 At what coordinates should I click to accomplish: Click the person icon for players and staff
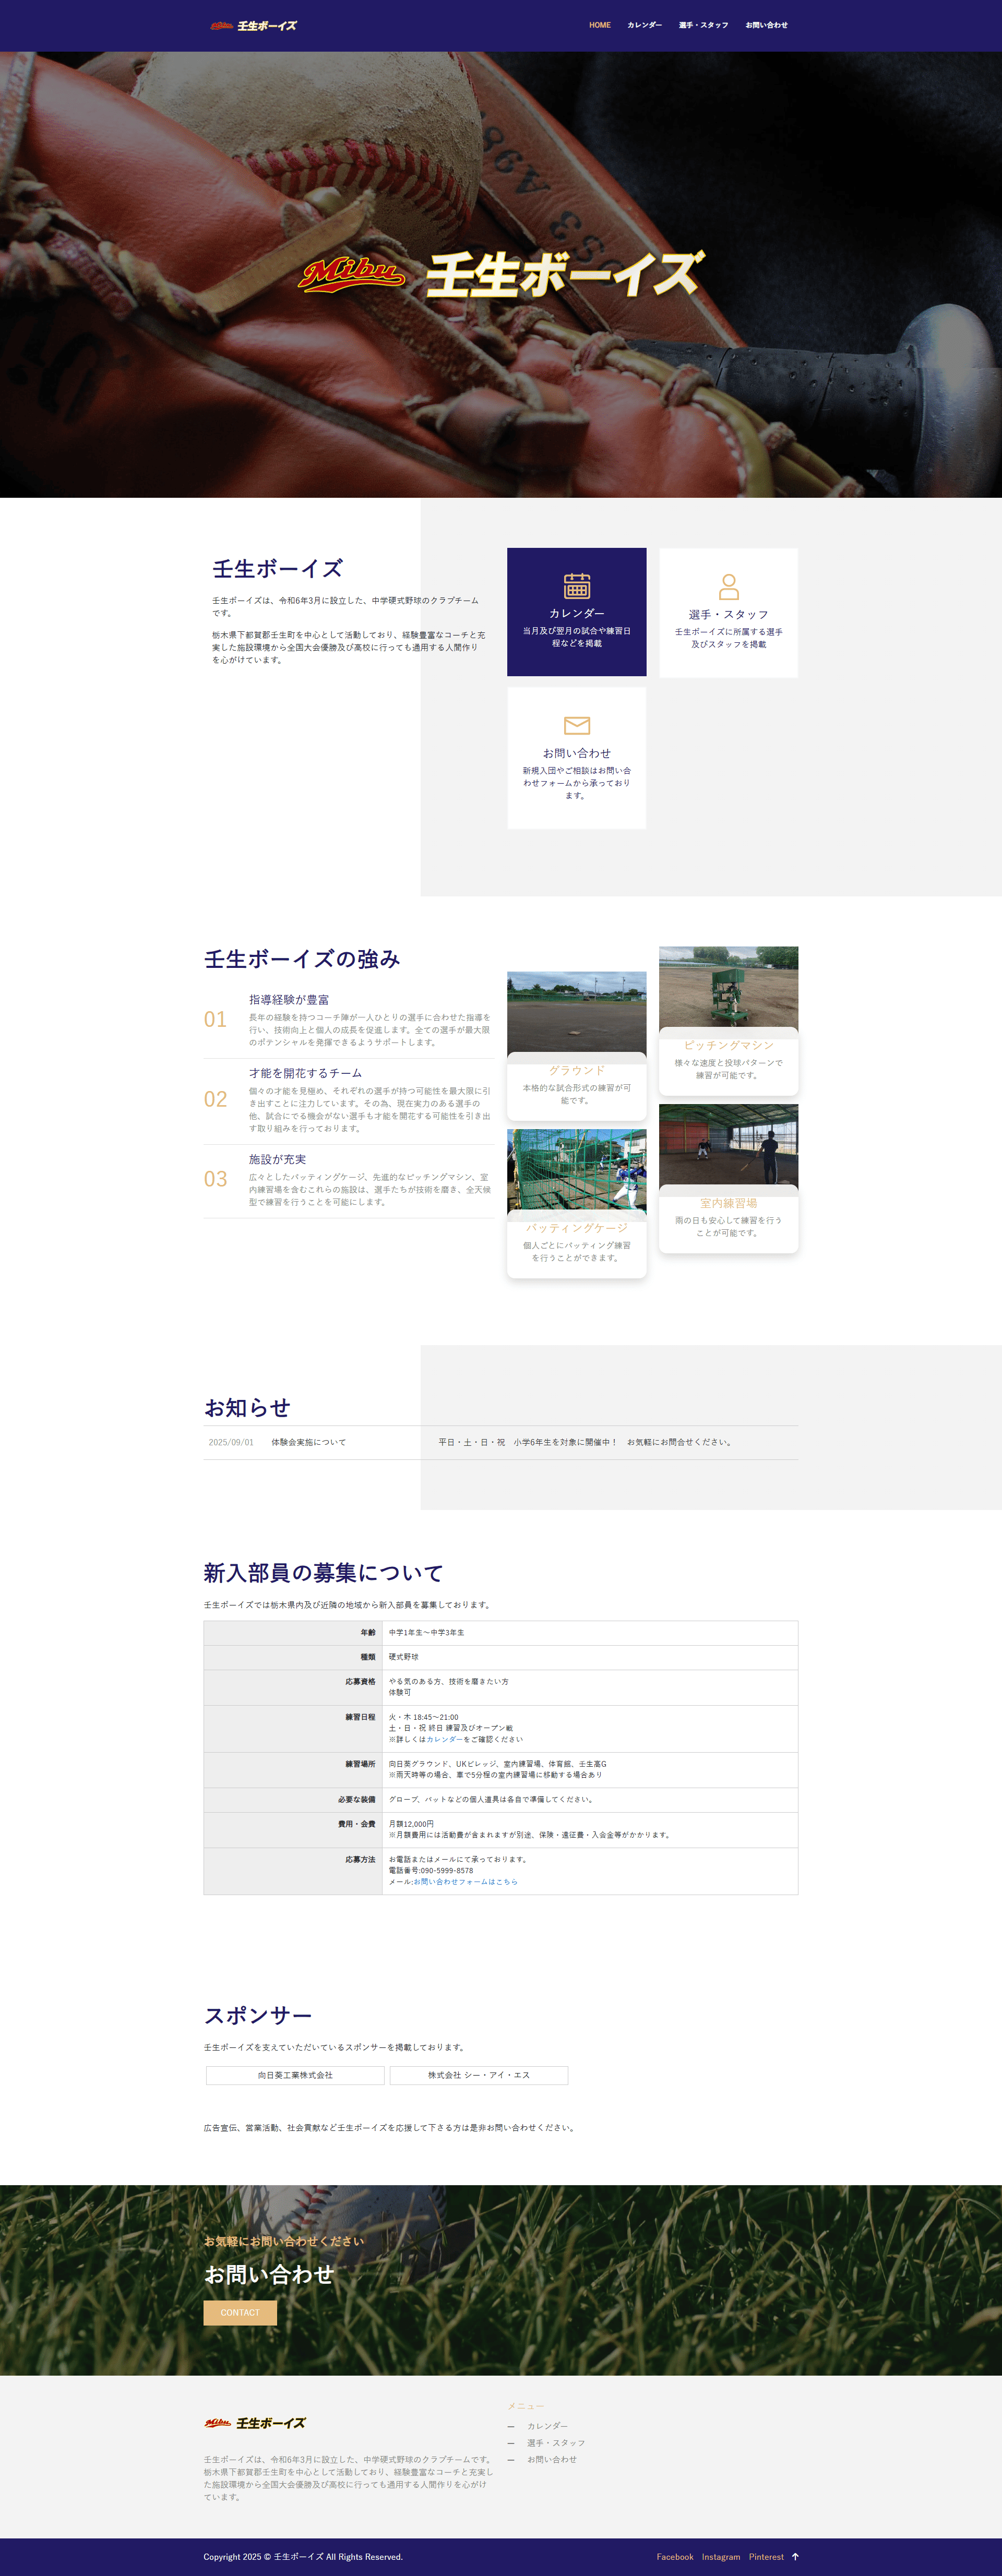tap(728, 587)
